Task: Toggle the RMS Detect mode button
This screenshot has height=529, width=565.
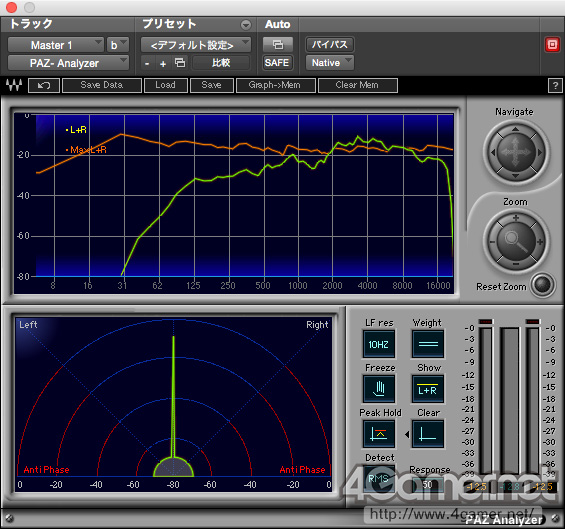Action: point(379,479)
